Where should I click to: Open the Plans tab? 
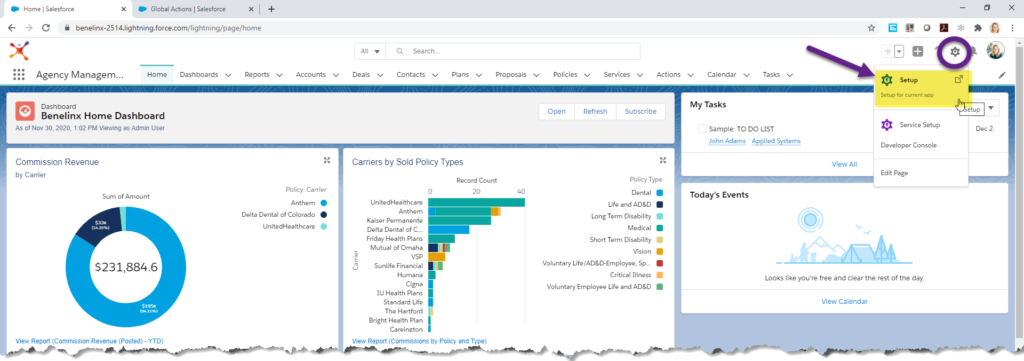[x=460, y=74]
